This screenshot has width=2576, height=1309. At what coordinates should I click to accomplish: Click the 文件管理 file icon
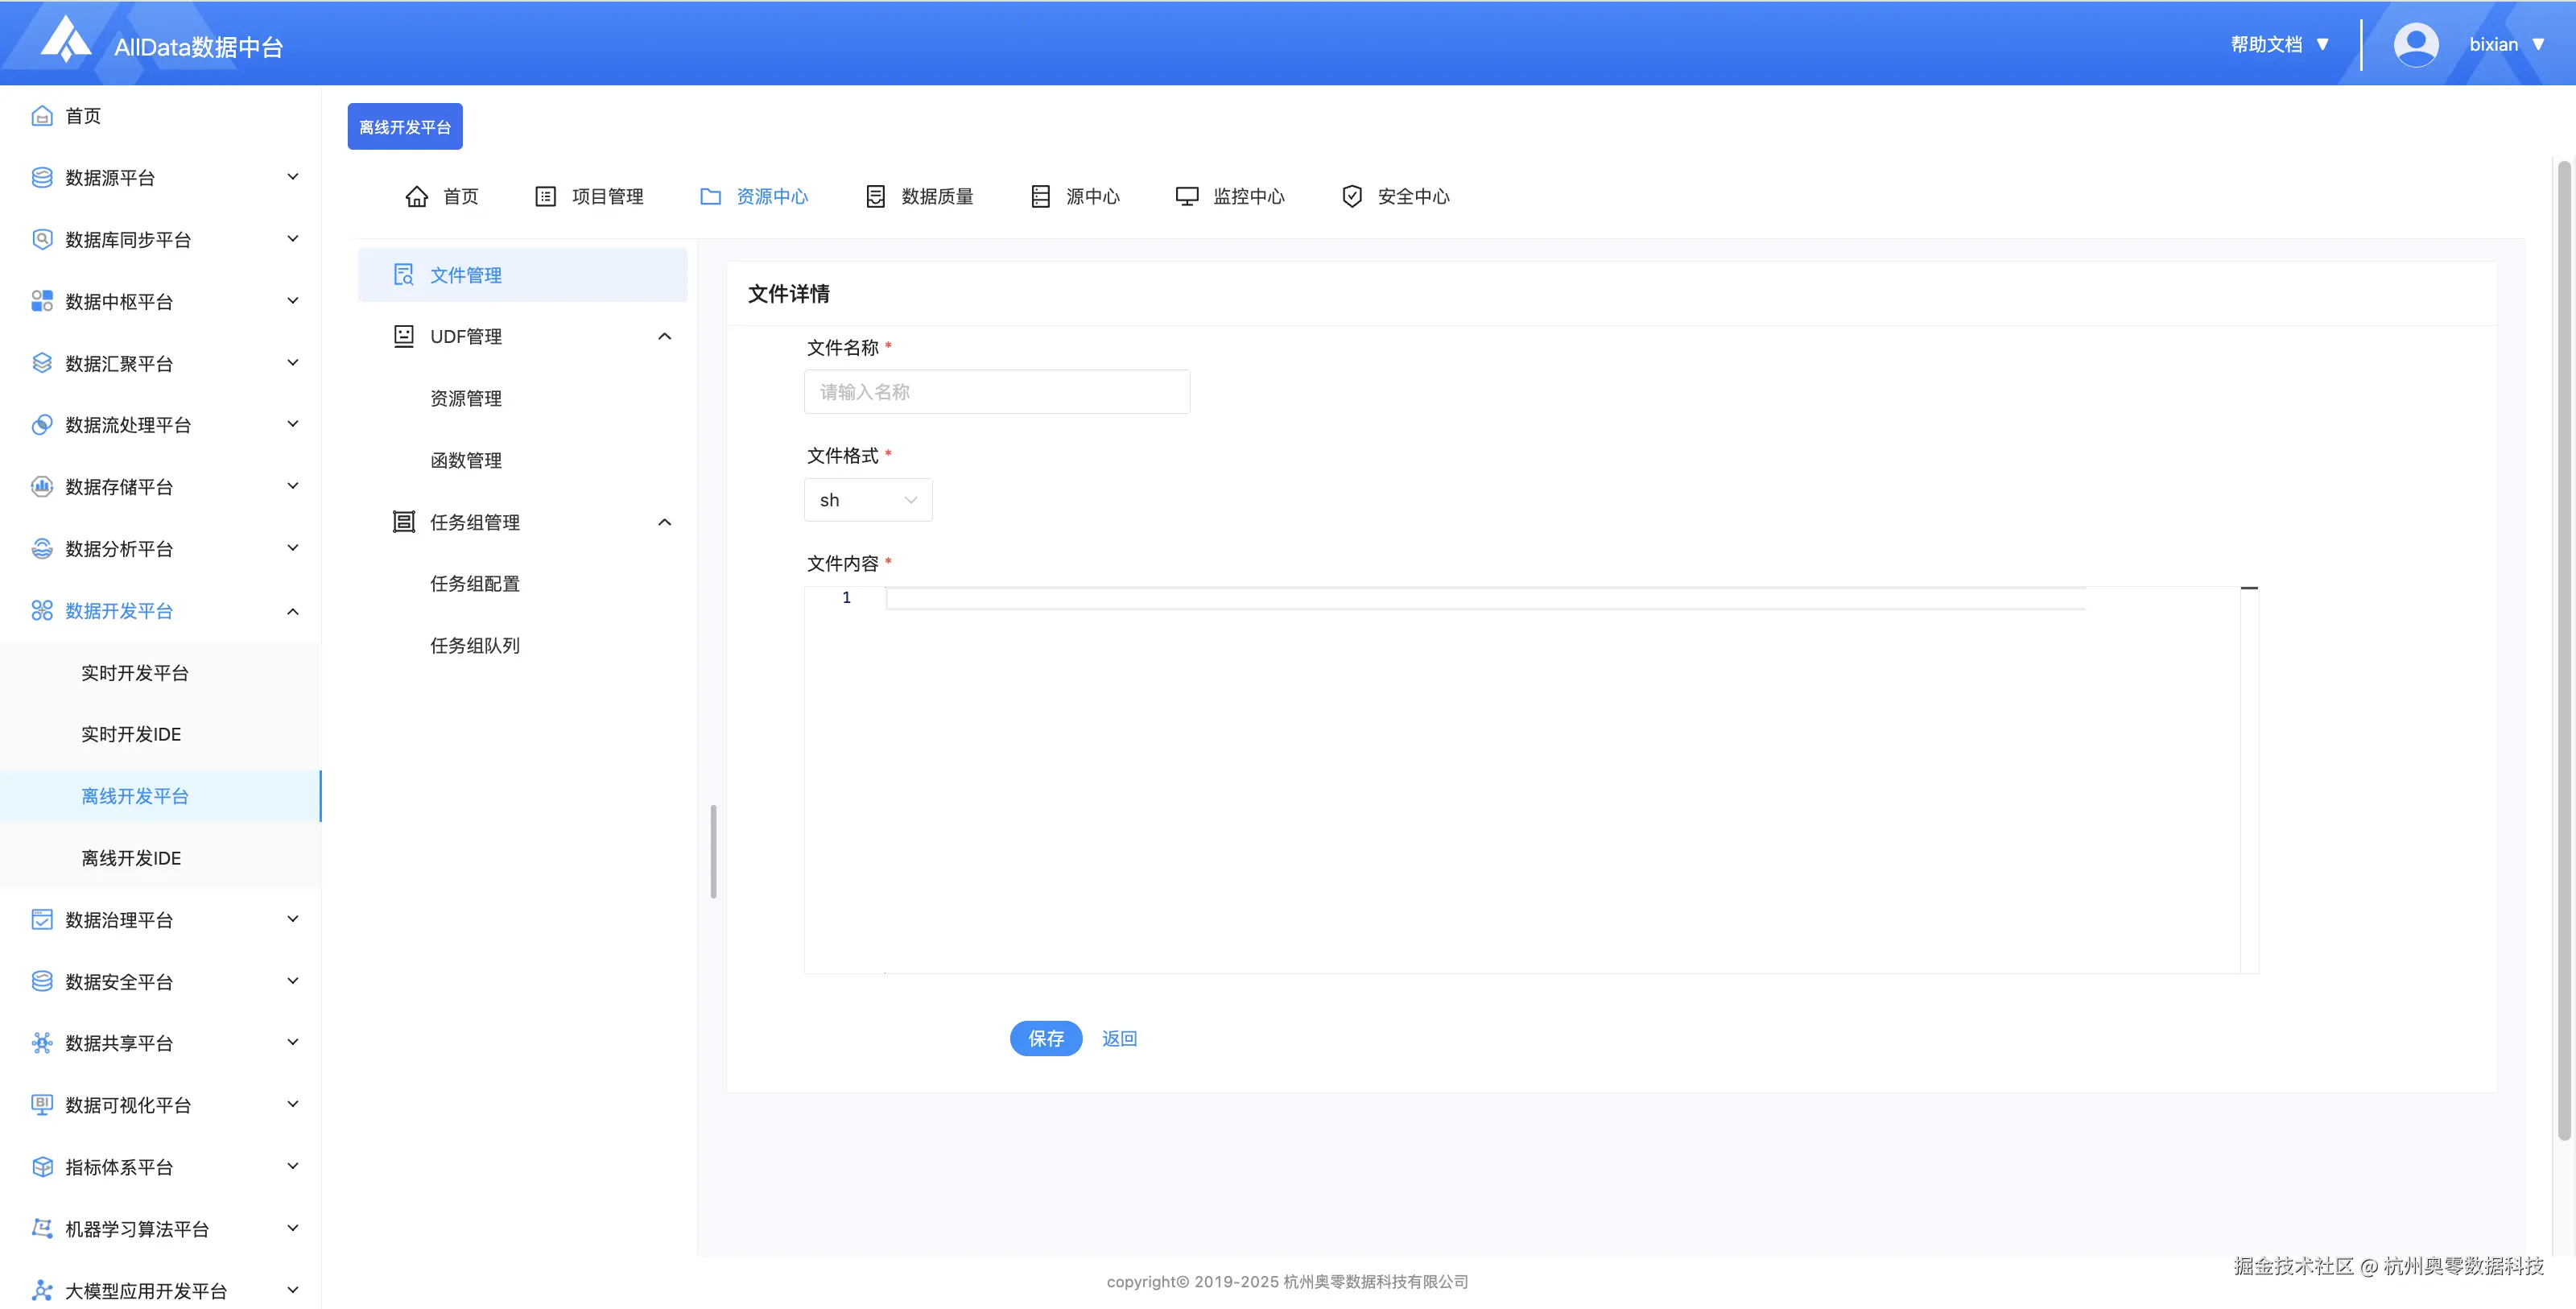(403, 275)
